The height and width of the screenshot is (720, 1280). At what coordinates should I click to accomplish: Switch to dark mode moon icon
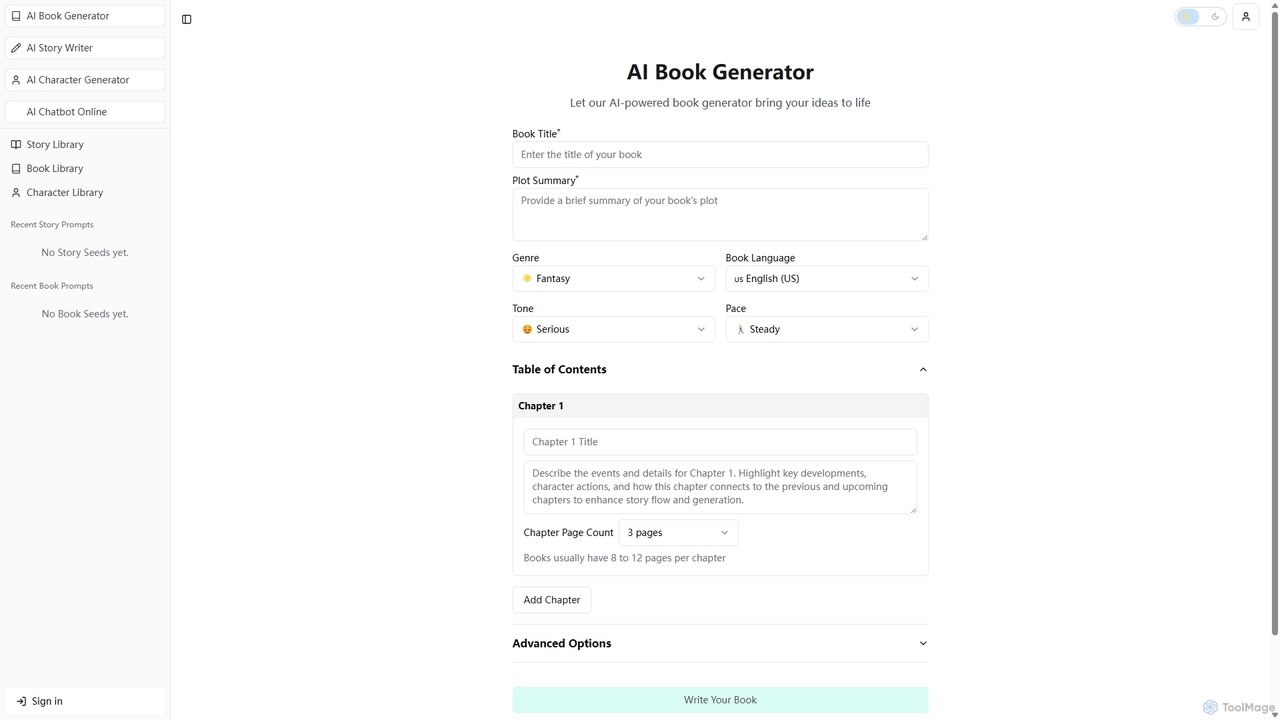tap(1215, 17)
